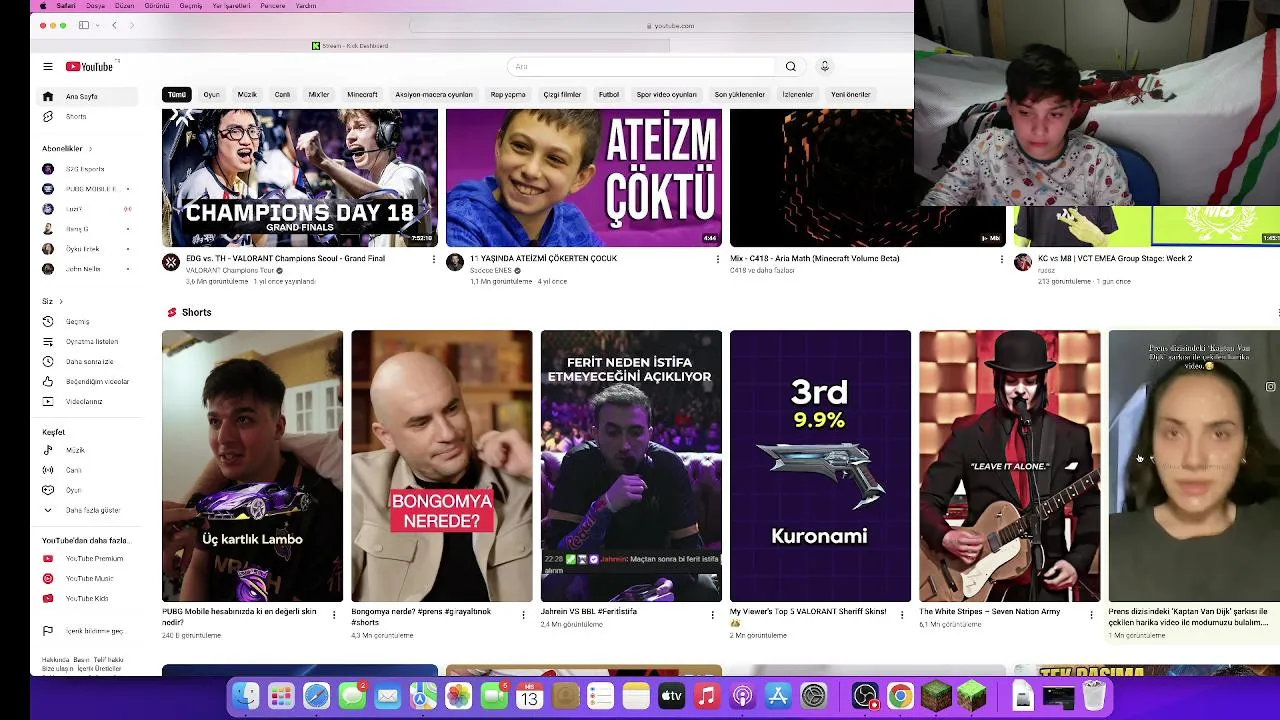
Task: Select the Tümü filter chip
Action: [x=177, y=95]
